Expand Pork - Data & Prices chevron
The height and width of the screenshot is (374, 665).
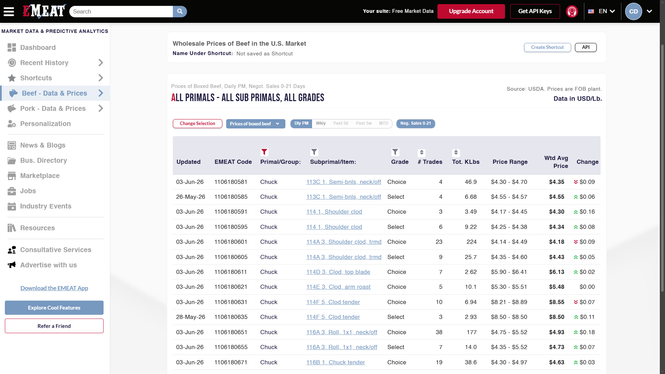101,109
